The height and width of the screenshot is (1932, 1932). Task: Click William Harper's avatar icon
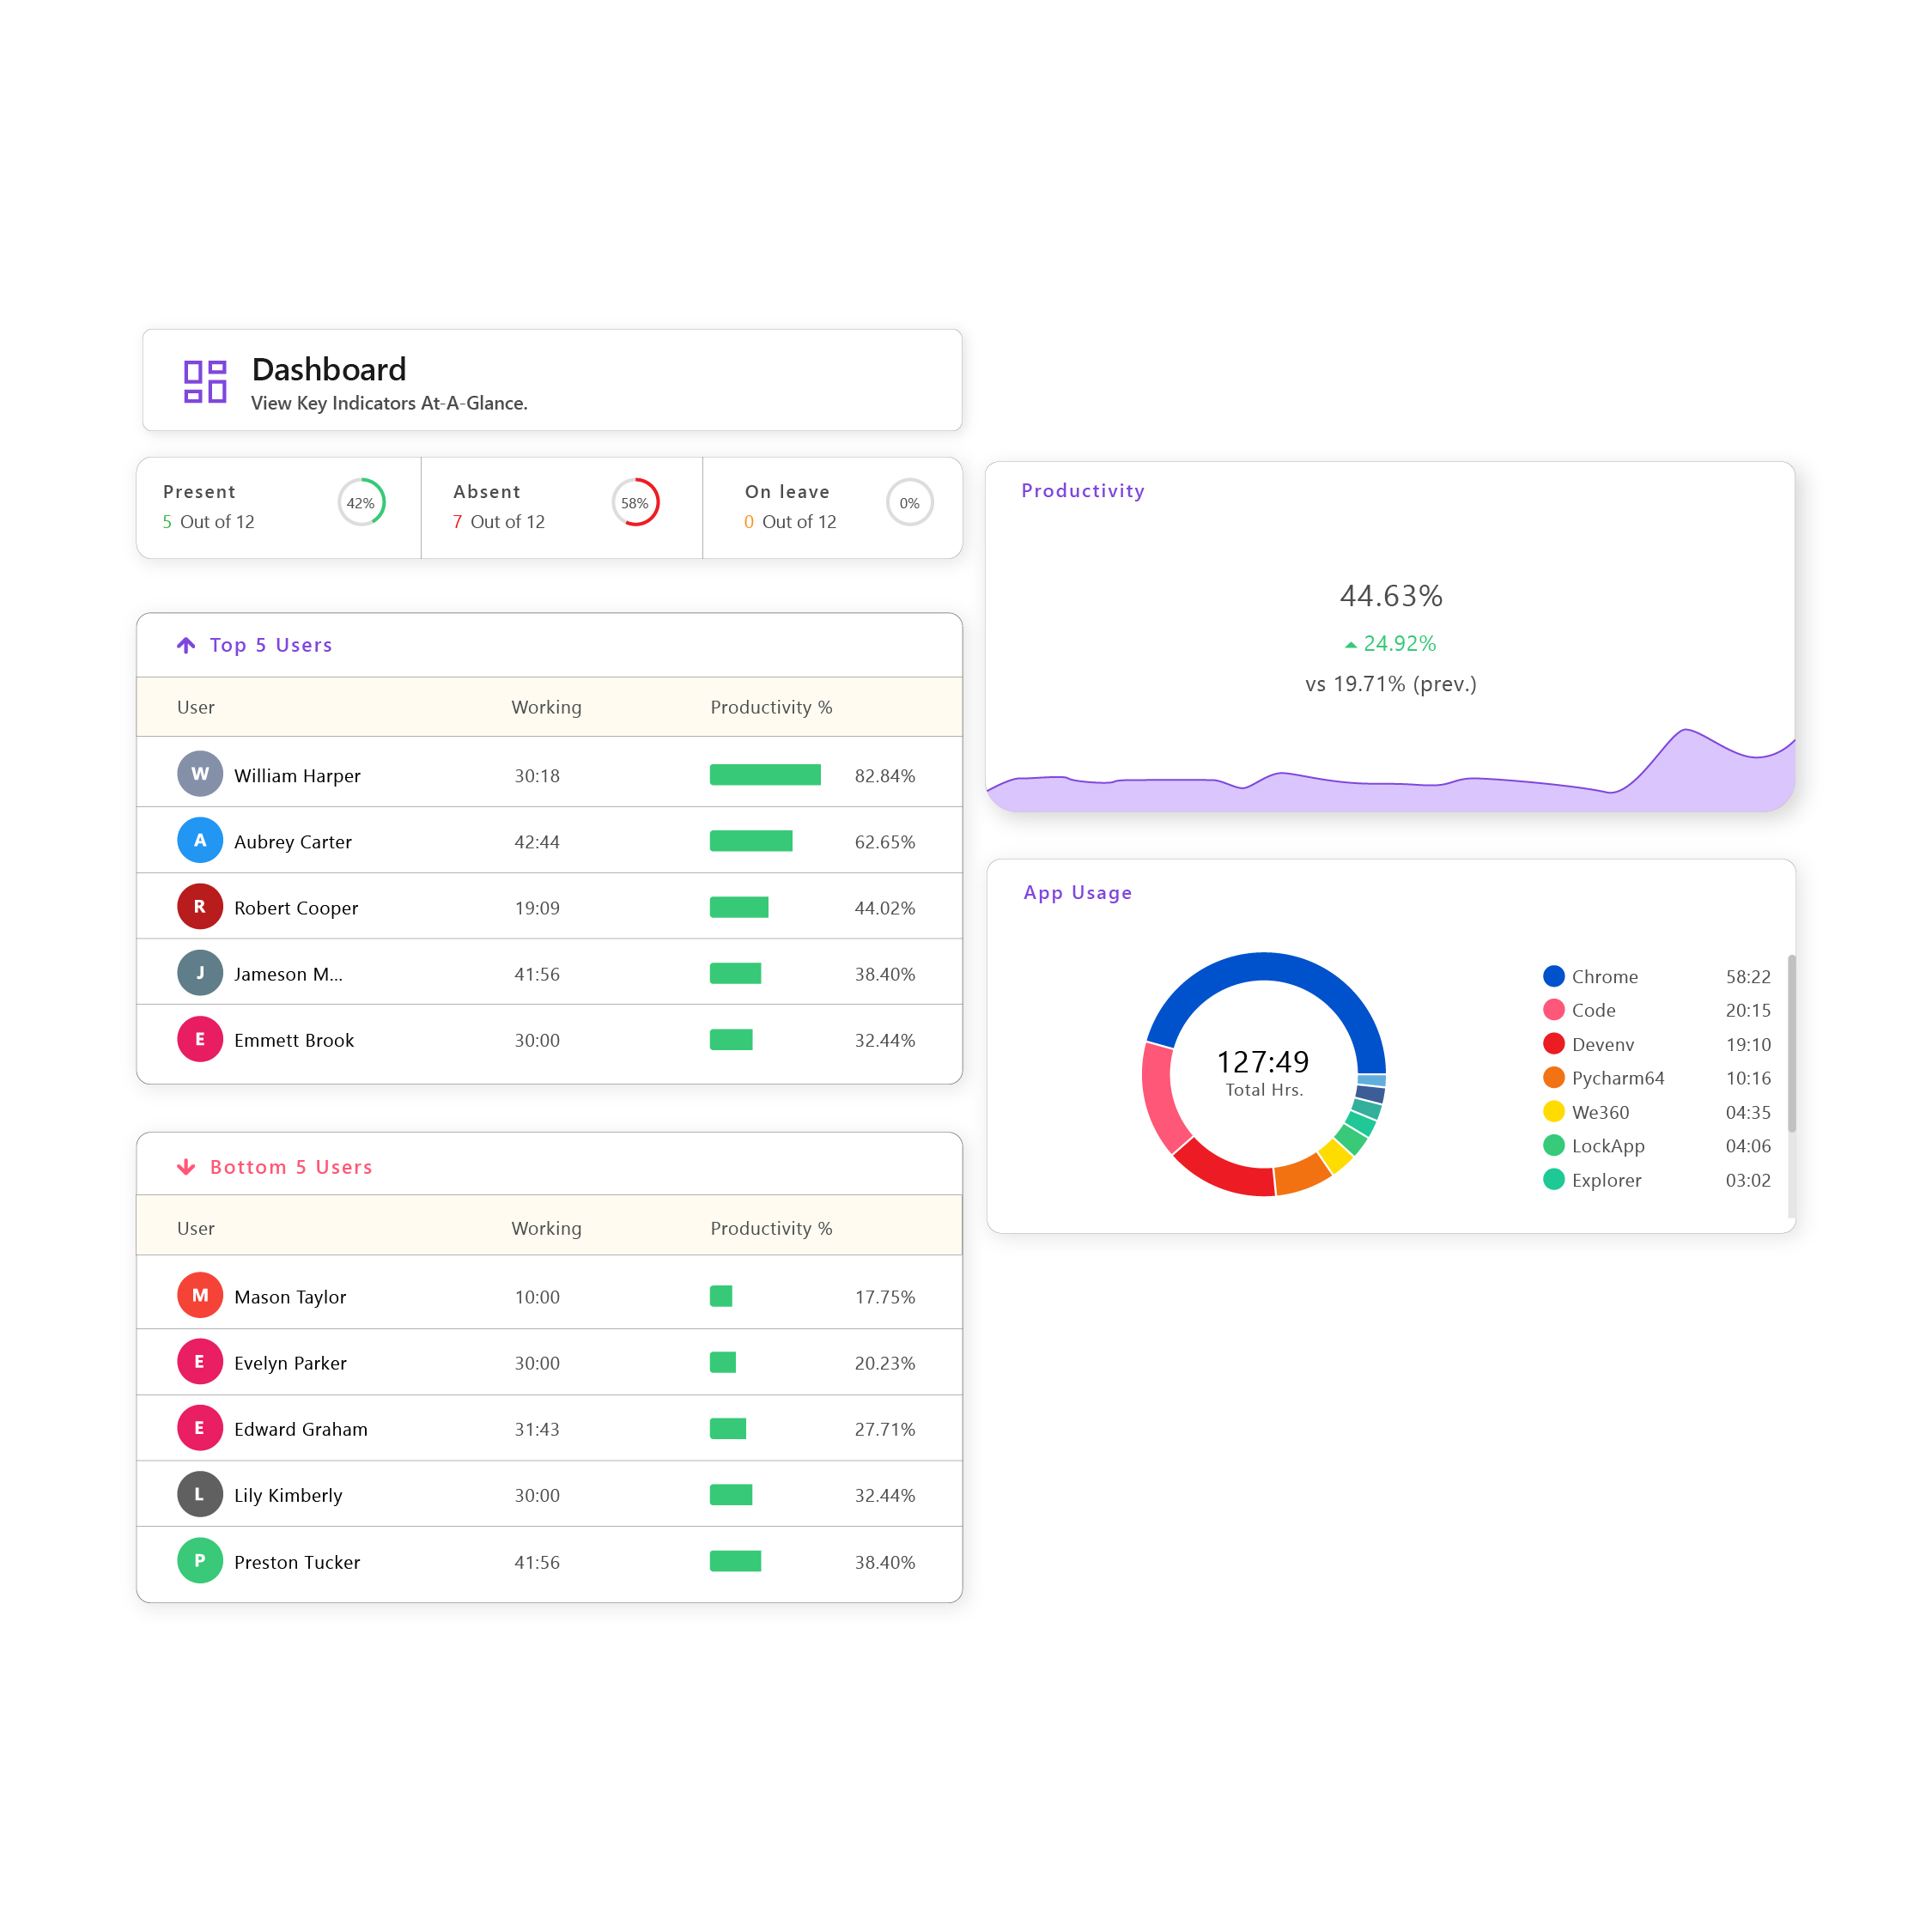click(200, 774)
